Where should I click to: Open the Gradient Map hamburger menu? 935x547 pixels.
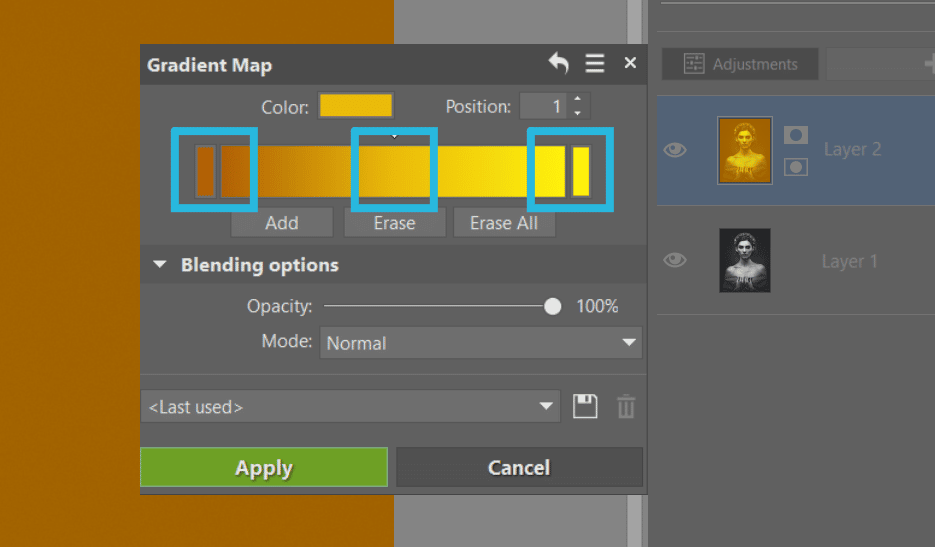tap(595, 64)
